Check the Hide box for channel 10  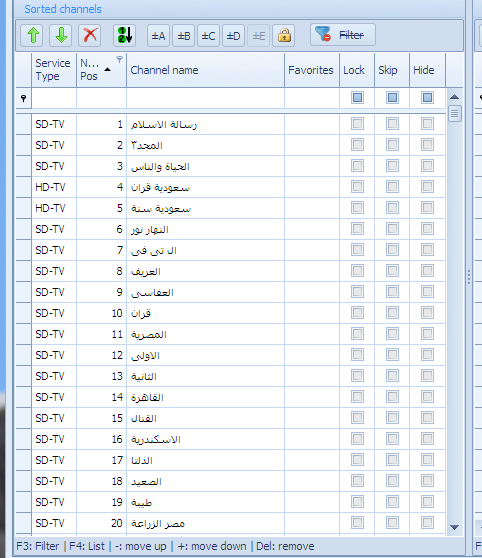point(427,313)
